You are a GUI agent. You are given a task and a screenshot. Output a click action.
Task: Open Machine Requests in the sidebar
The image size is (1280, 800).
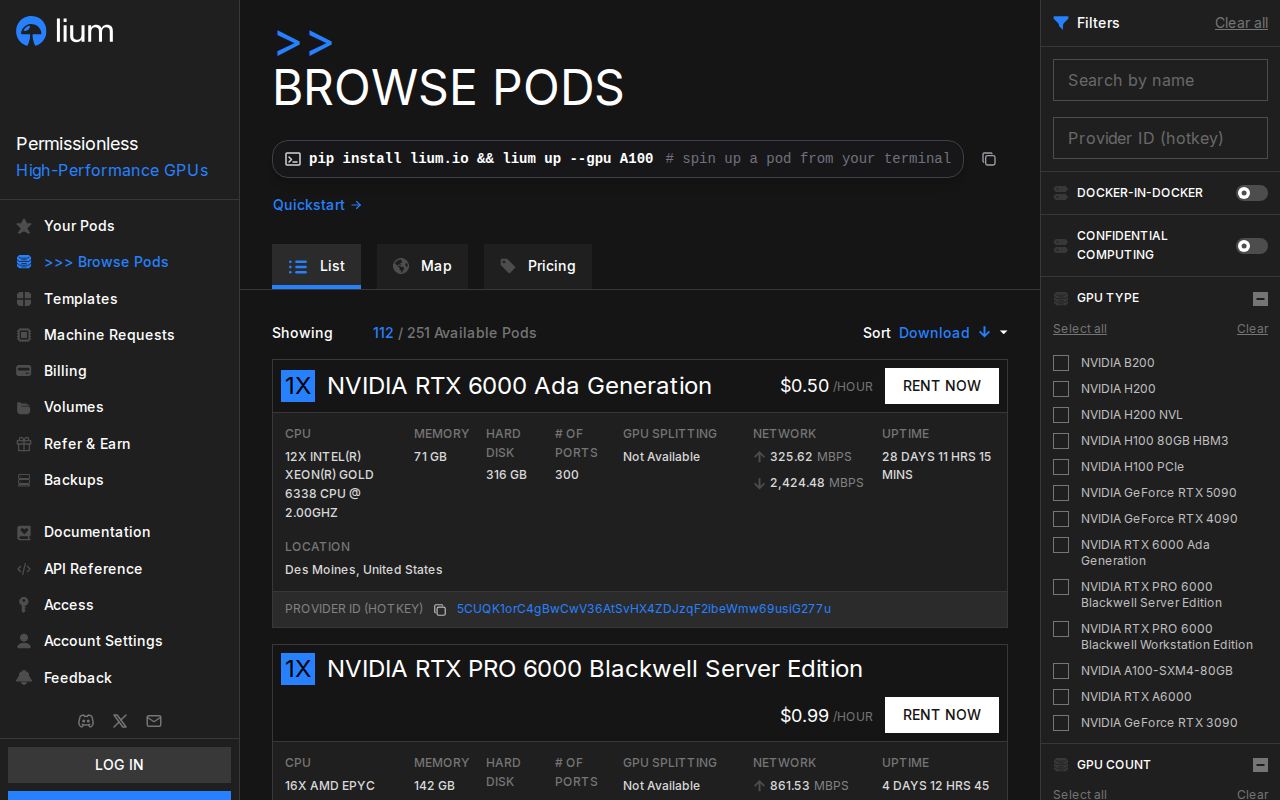pos(109,335)
